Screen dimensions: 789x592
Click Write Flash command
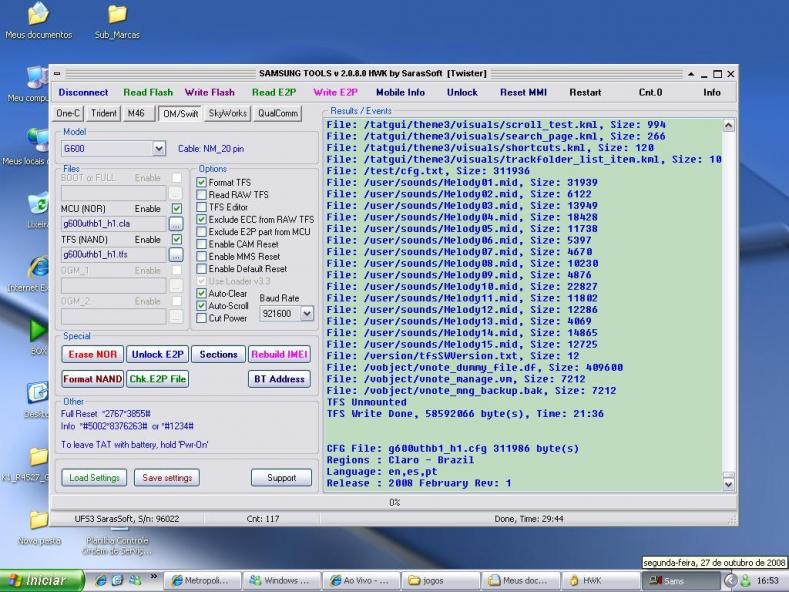pyautogui.click(x=209, y=92)
